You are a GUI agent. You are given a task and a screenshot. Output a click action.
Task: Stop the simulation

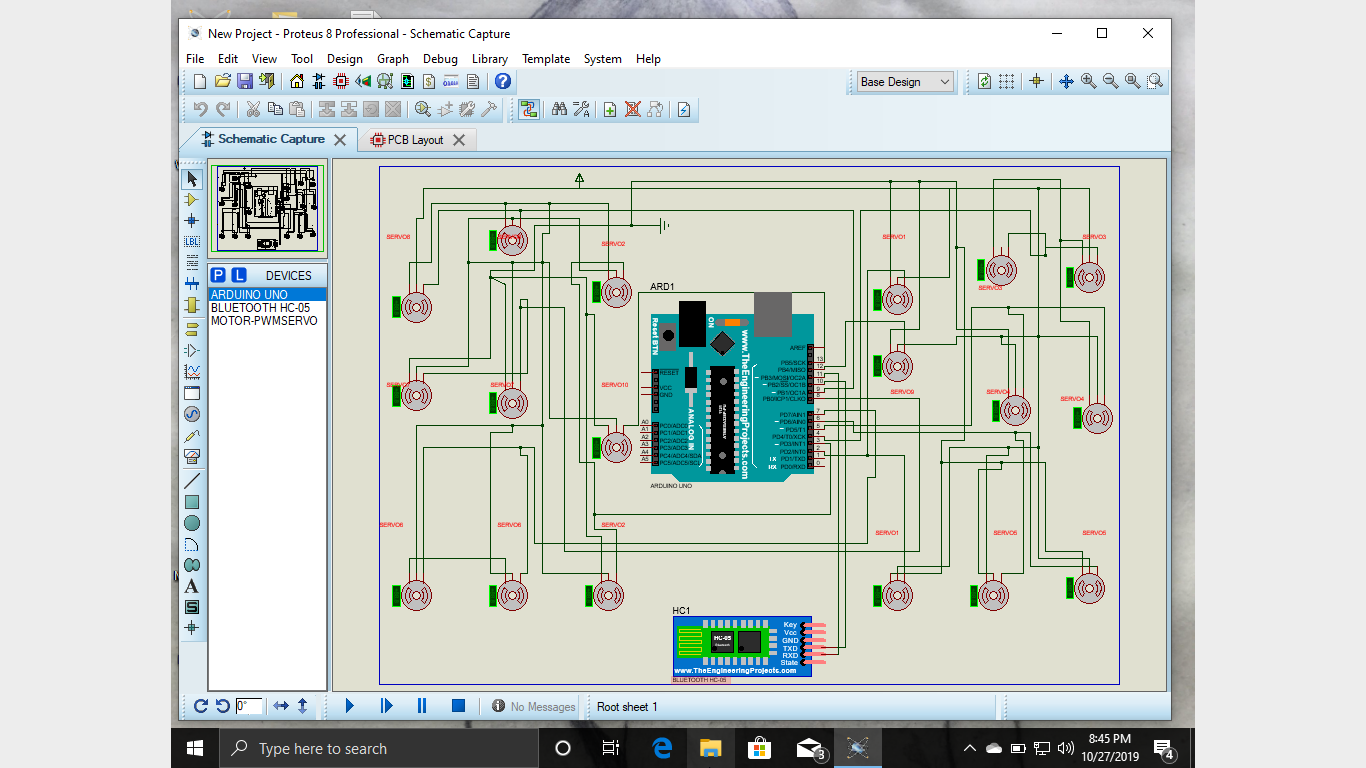point(458,706)
